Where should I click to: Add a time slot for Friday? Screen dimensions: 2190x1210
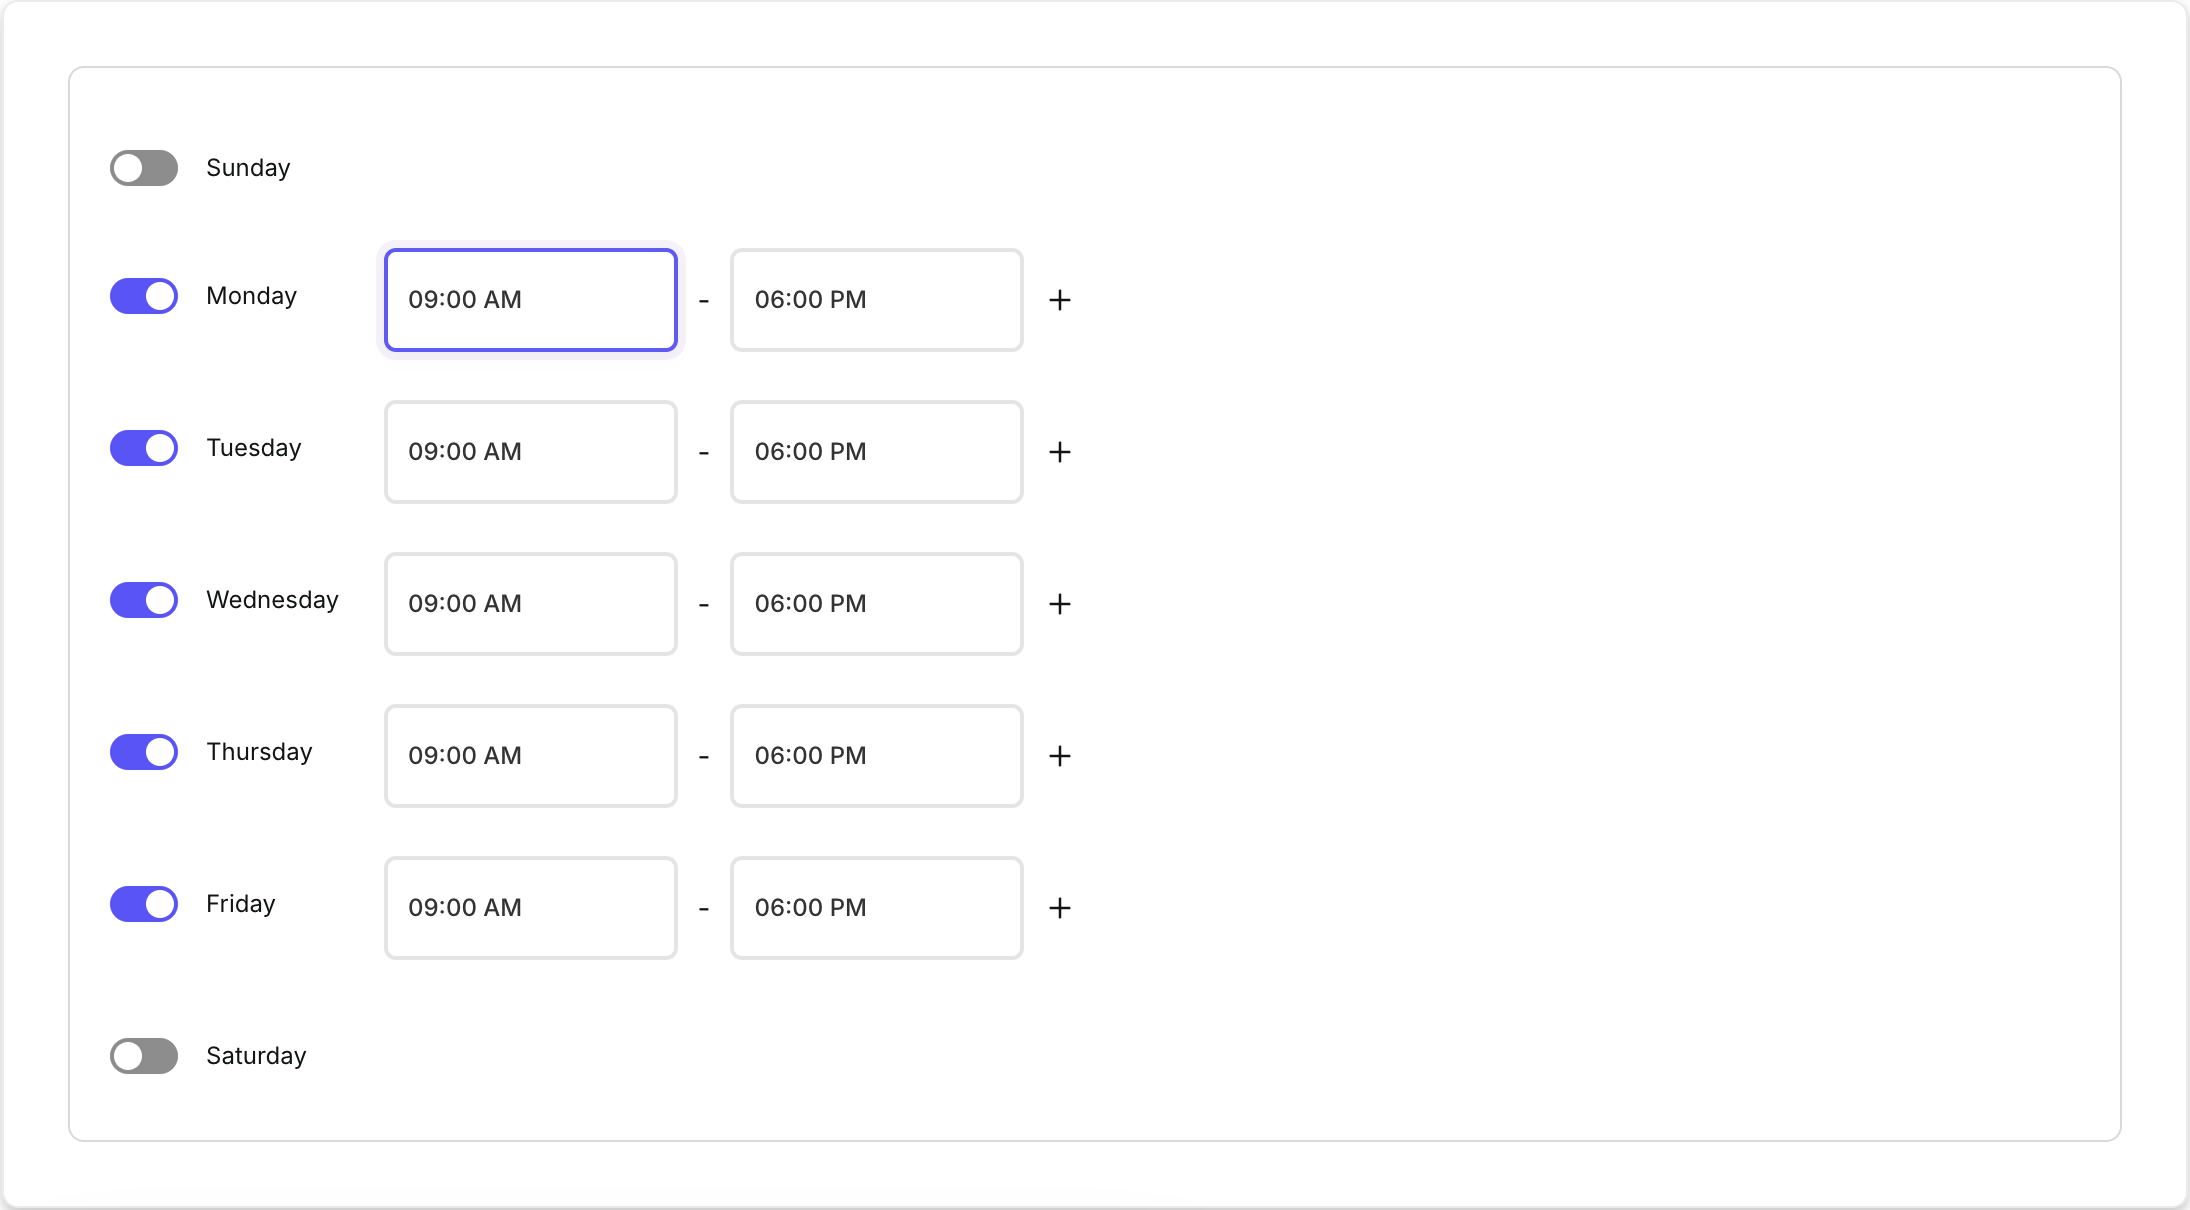(1060, 908)
